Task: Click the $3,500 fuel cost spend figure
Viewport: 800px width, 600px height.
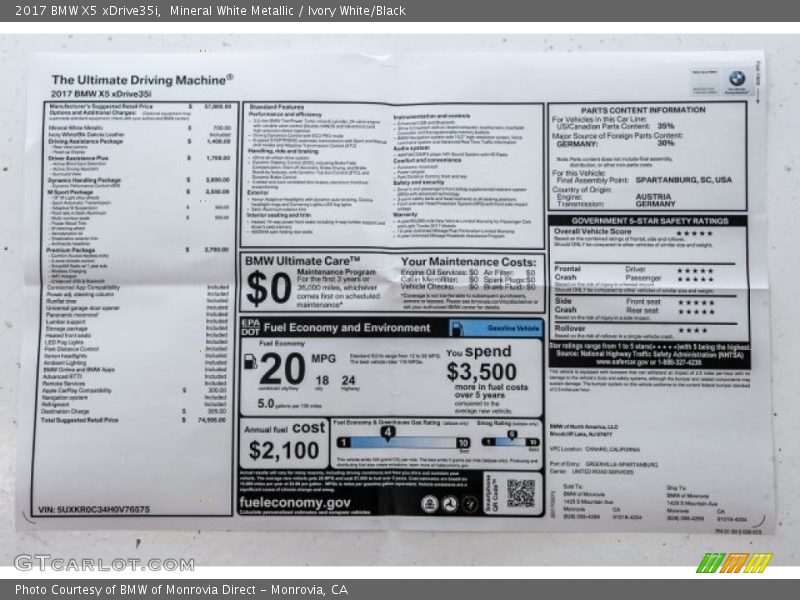Action: [x=482, y=371]
